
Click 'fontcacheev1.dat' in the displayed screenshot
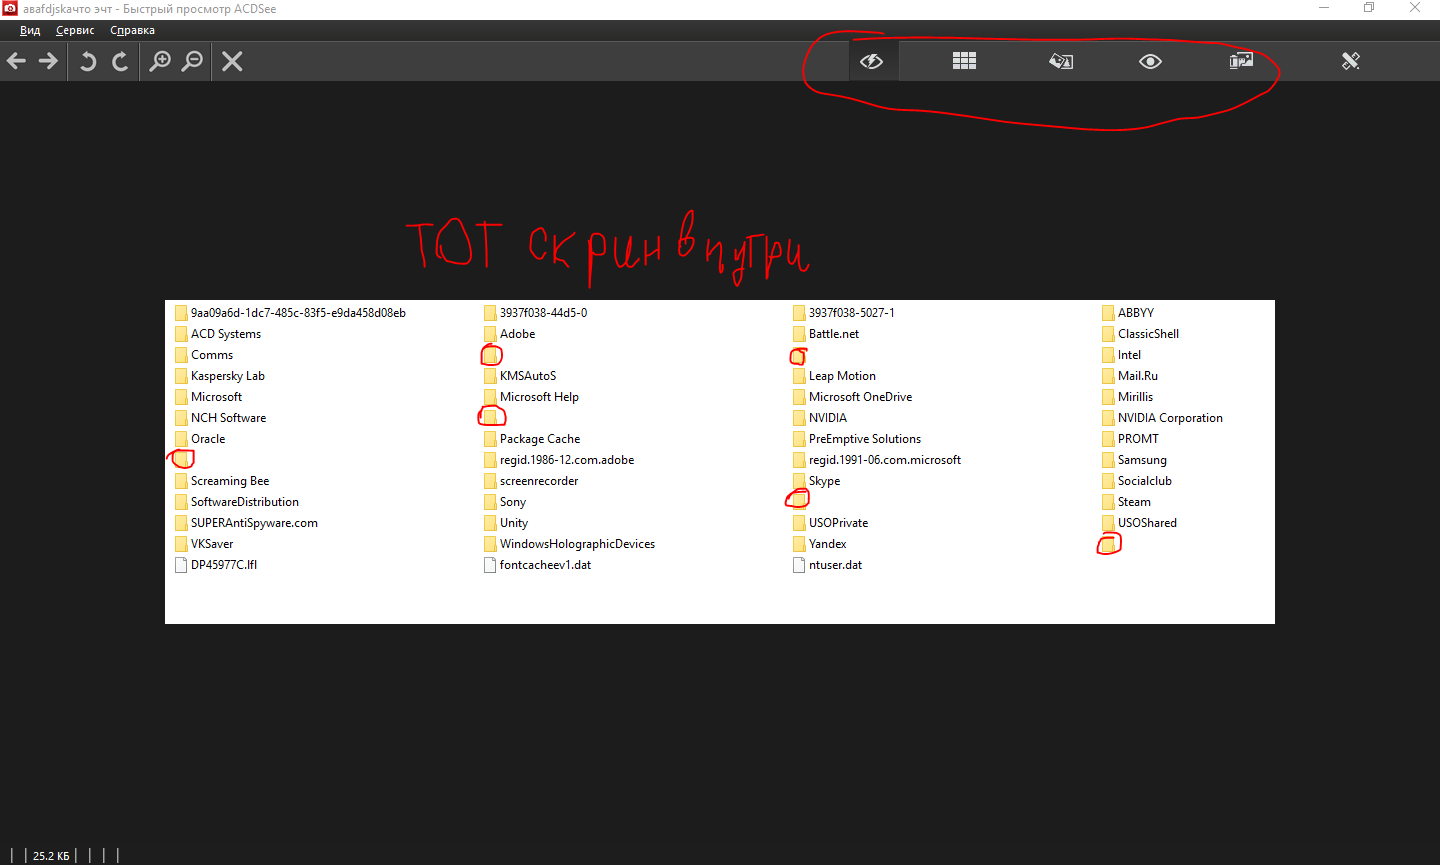[545, 565]
